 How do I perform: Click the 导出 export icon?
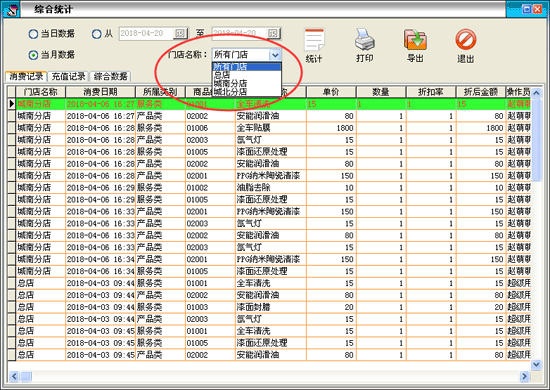(x=415, y=39)
